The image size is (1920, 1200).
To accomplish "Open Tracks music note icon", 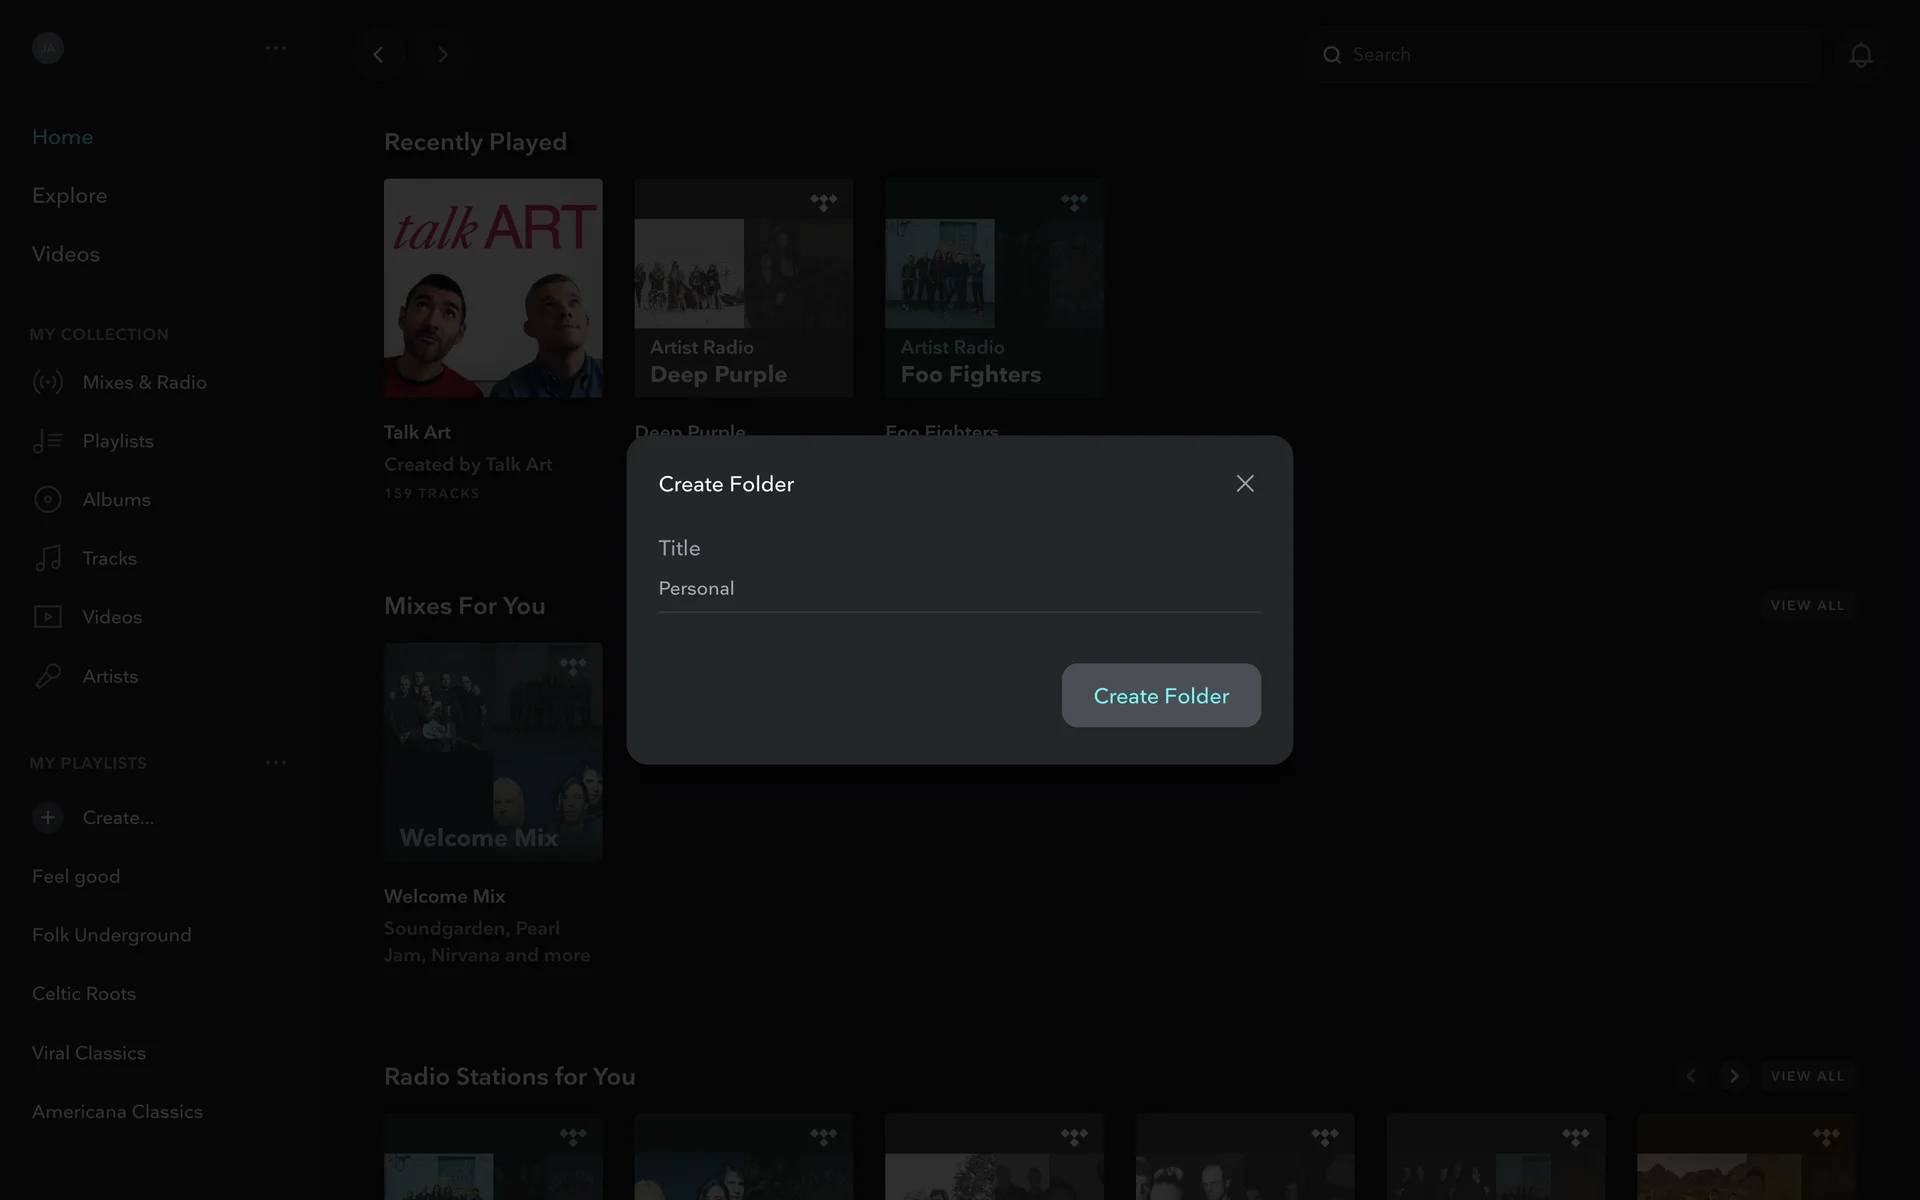I will tap(48, 558).
